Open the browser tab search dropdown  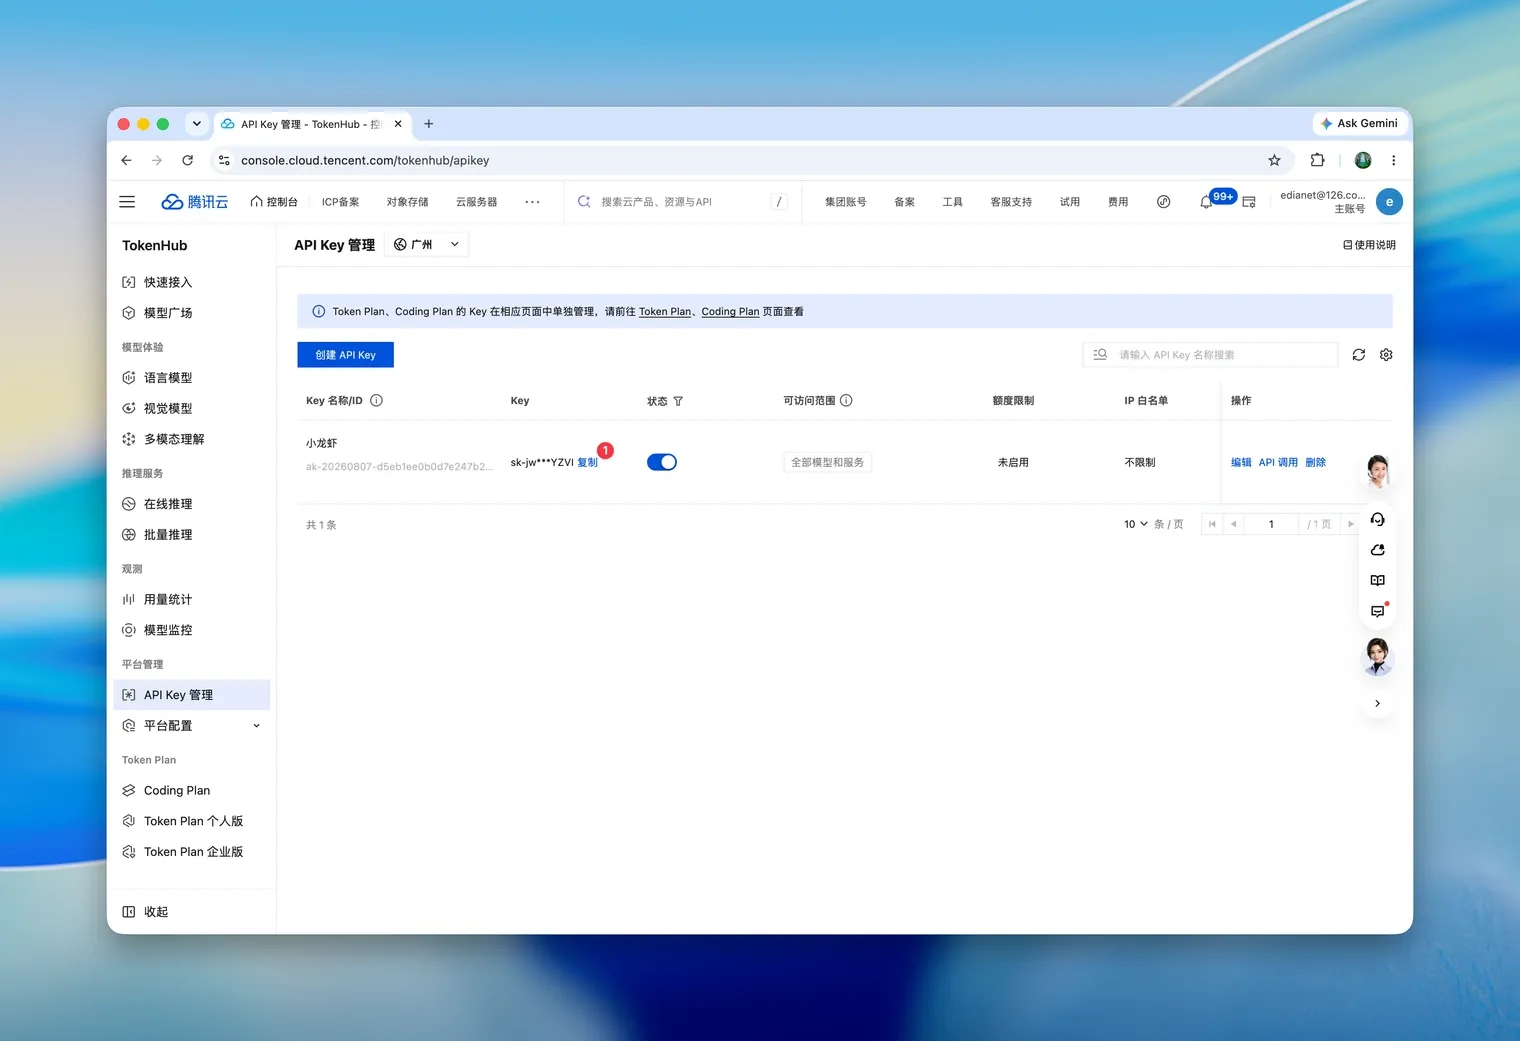(x=196, y=124)
